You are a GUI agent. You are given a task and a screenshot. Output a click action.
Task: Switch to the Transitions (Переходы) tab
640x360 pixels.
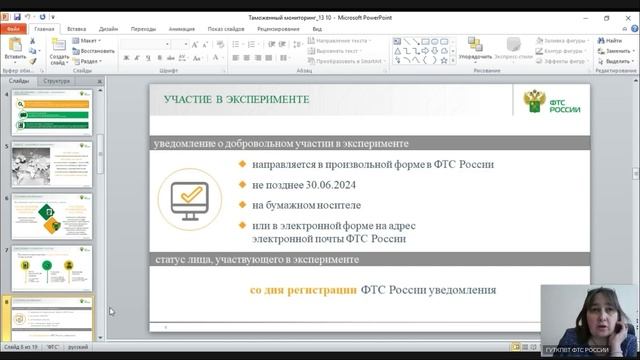click(x=143, y=29)
